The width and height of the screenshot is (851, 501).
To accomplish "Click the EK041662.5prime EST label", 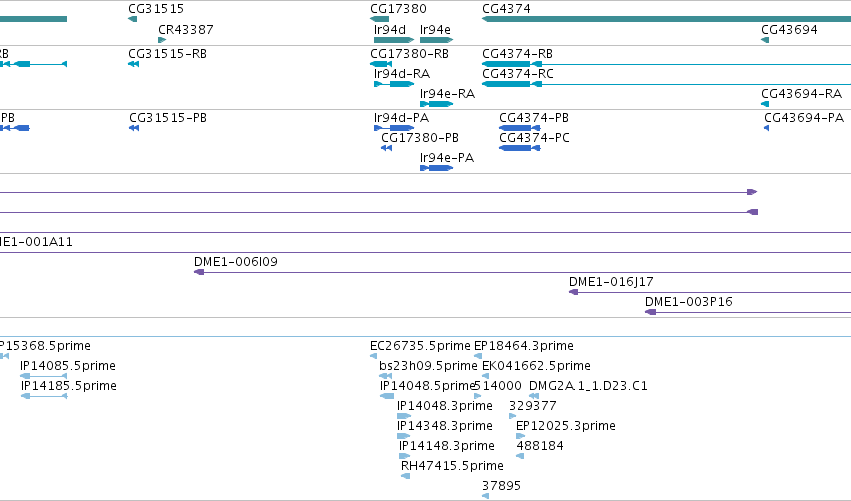I will coord(536,366).
